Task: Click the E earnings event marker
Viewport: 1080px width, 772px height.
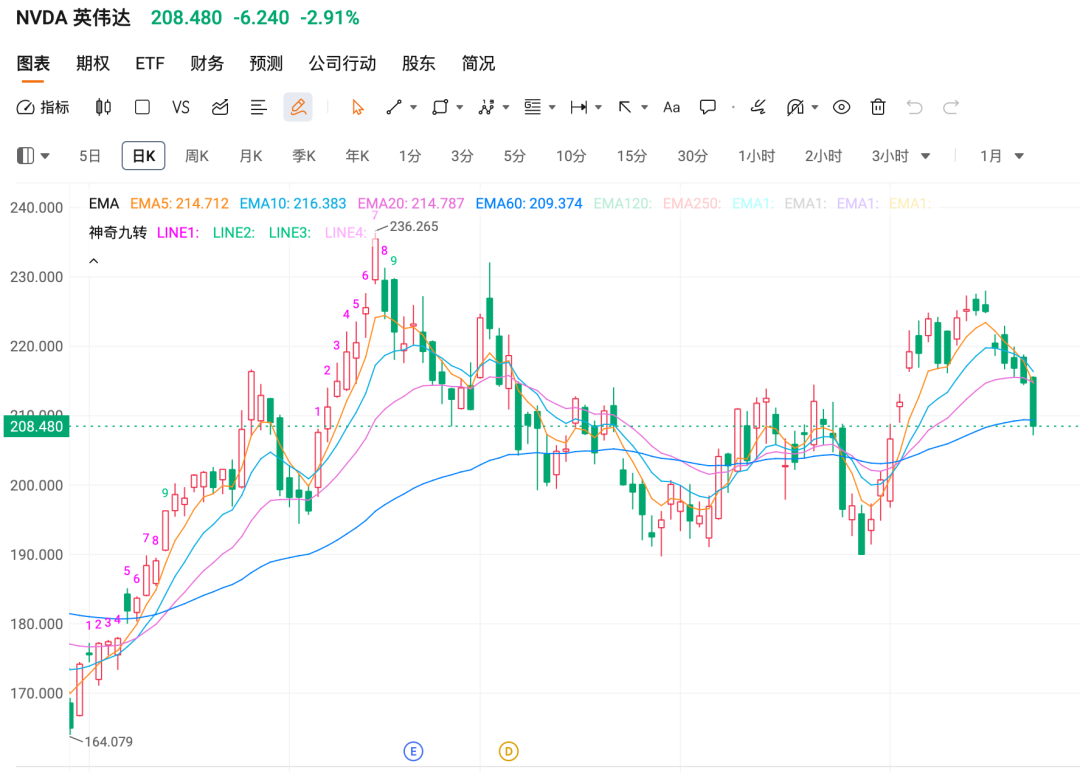Action: point(413,751)
